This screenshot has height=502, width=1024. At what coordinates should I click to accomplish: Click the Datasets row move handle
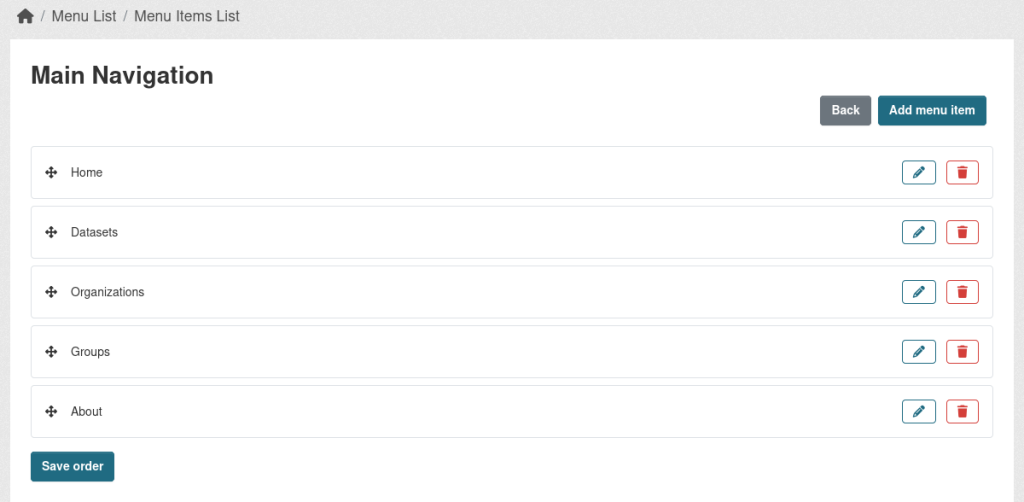pyautogui.click(x=51, y=232)
